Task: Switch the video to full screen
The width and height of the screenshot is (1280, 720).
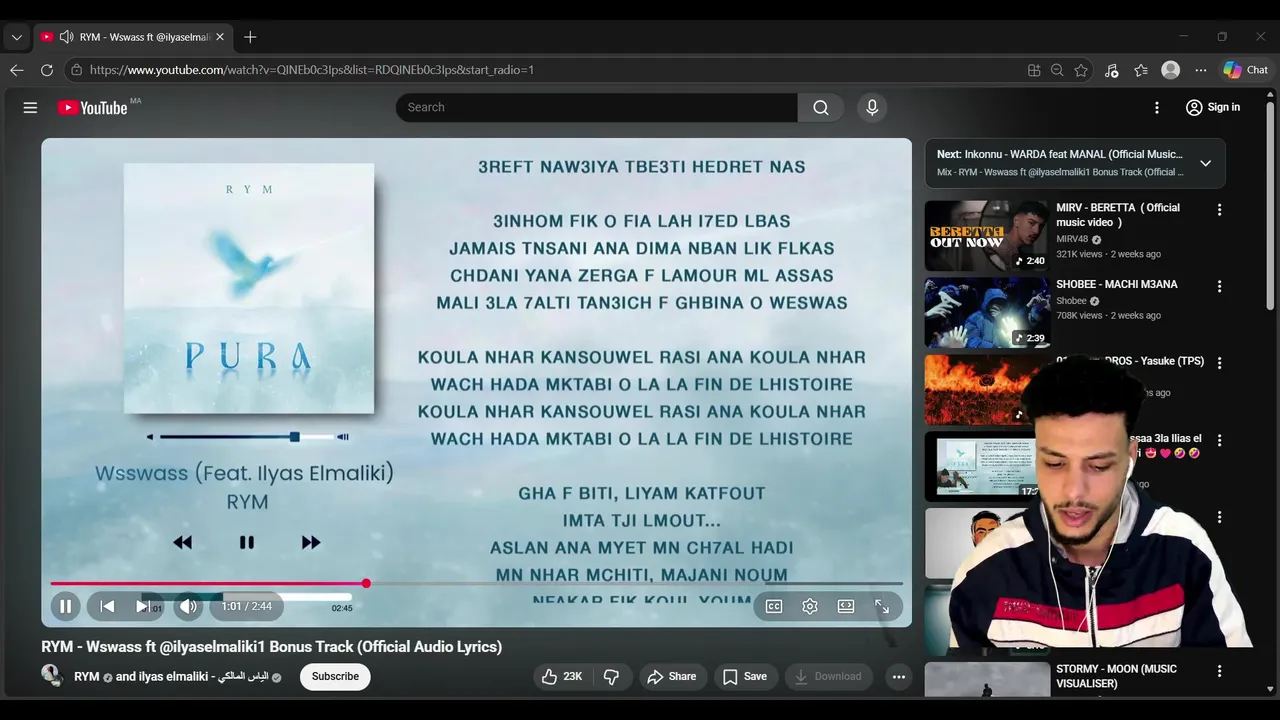Action: [882, 606]
